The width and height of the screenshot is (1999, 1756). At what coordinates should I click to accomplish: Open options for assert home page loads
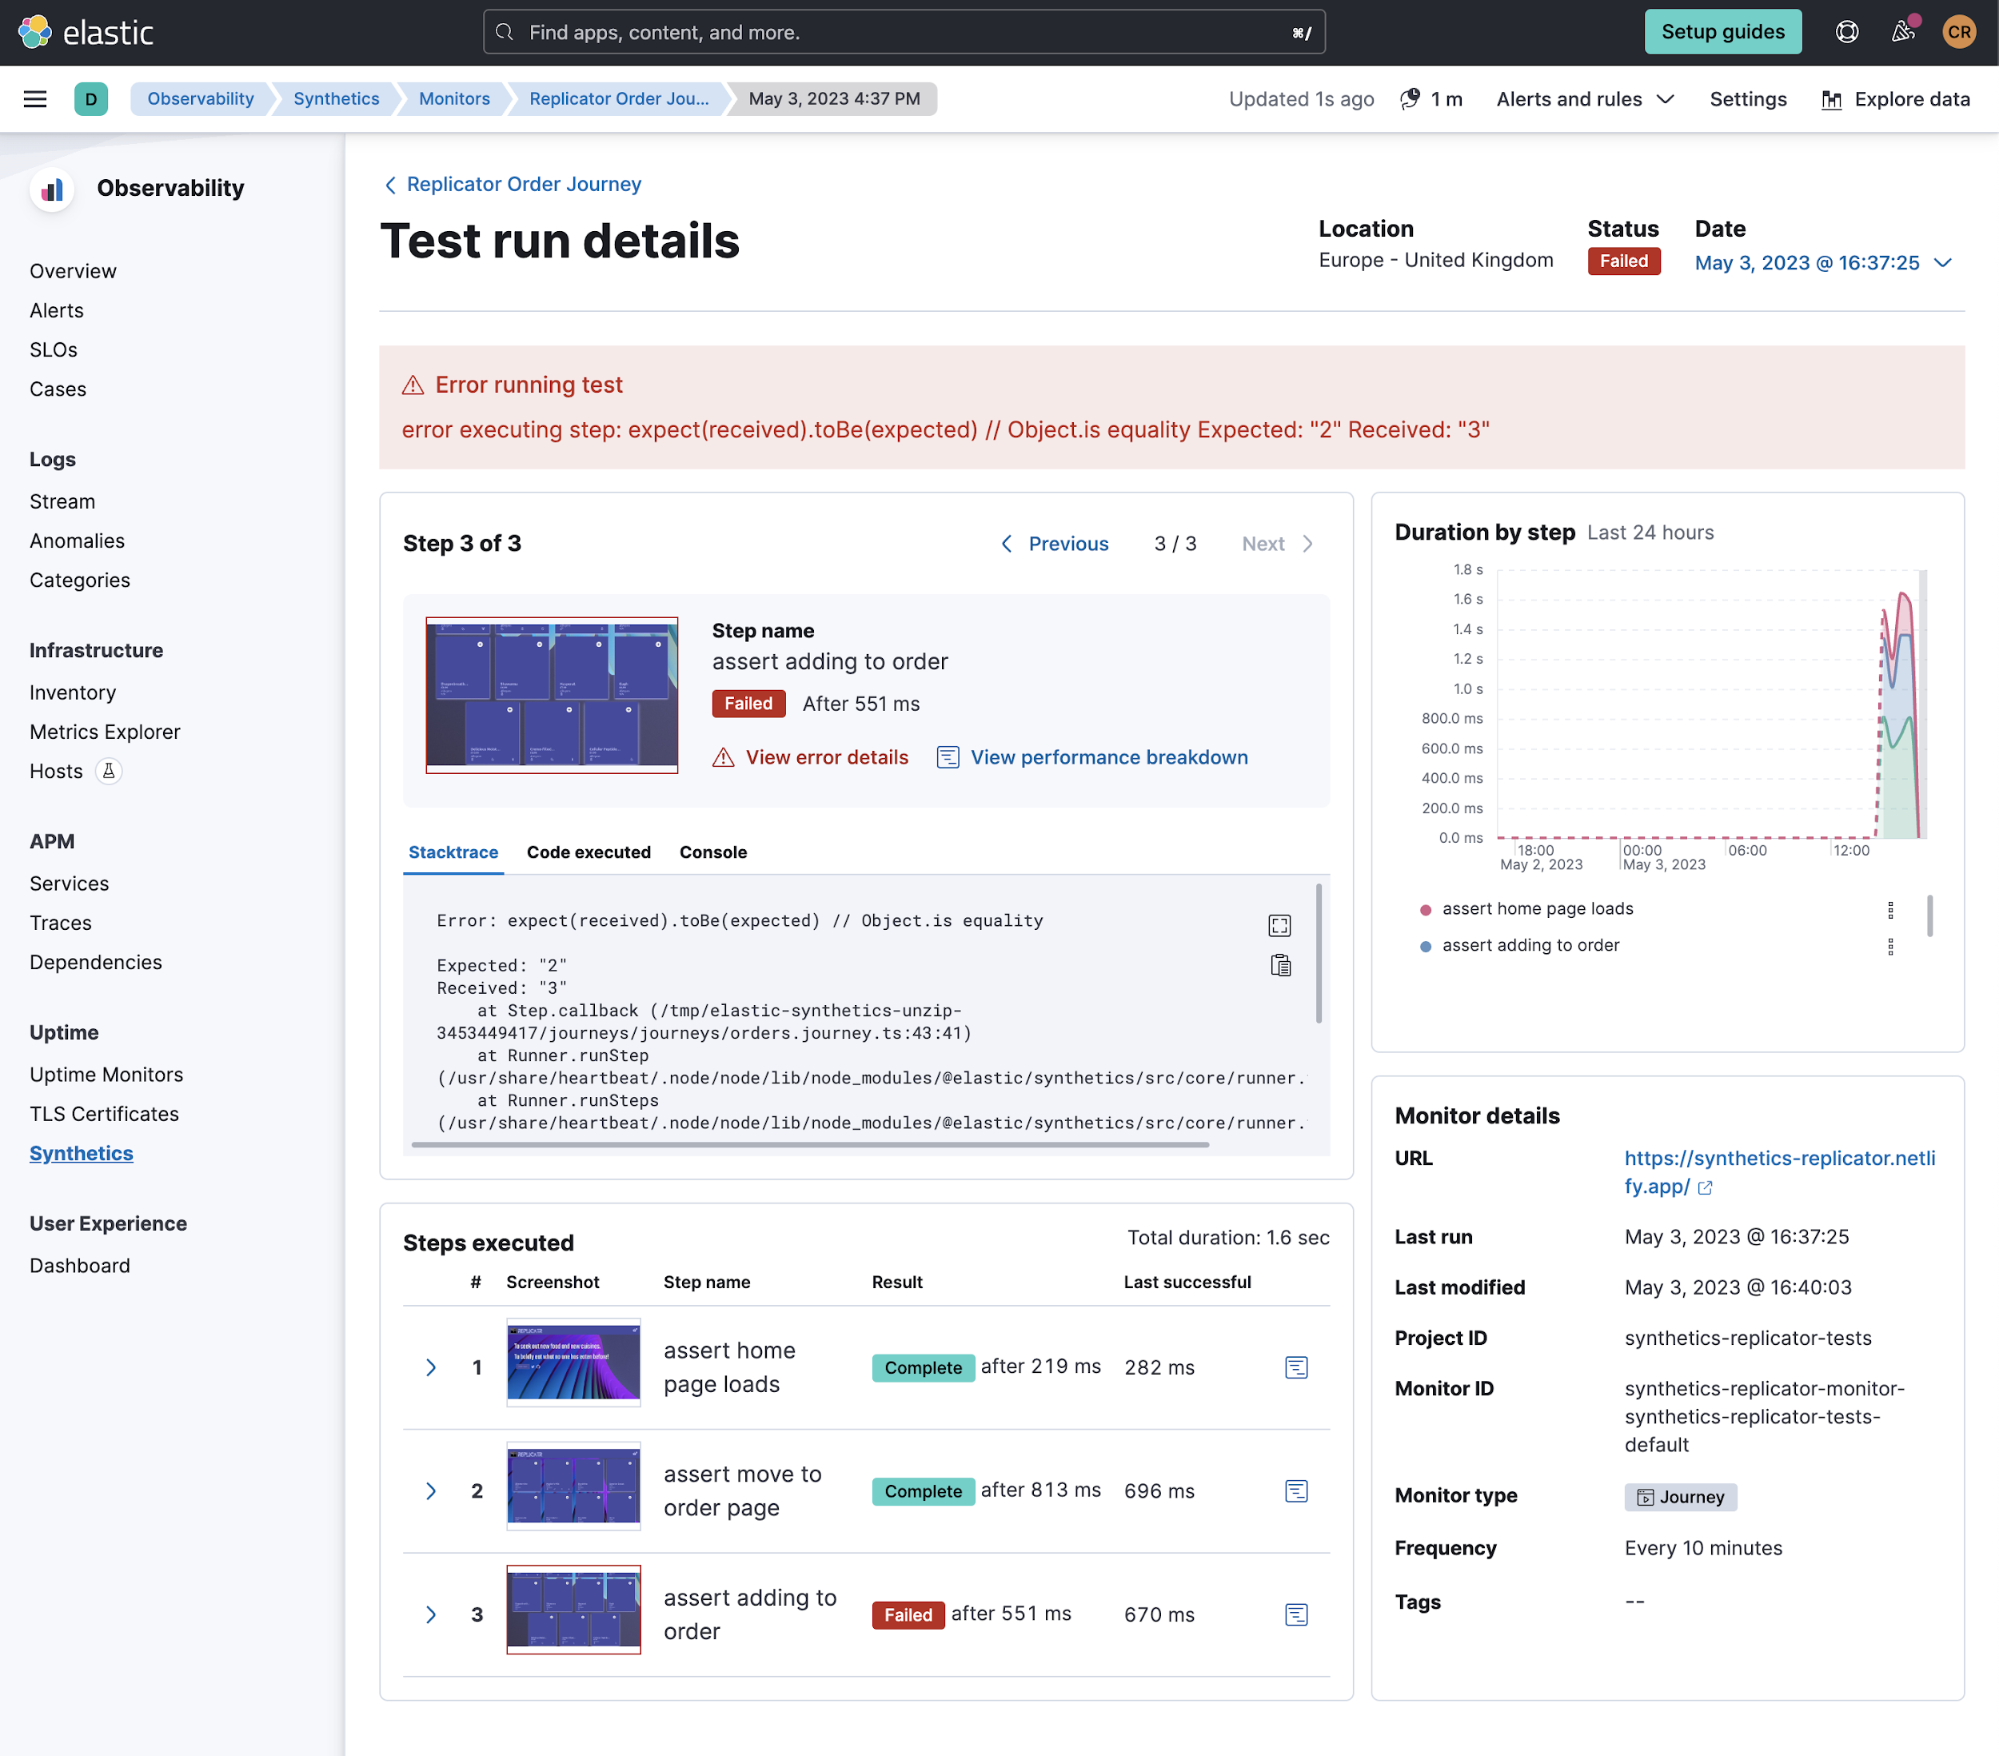[x=1890, y=910]
